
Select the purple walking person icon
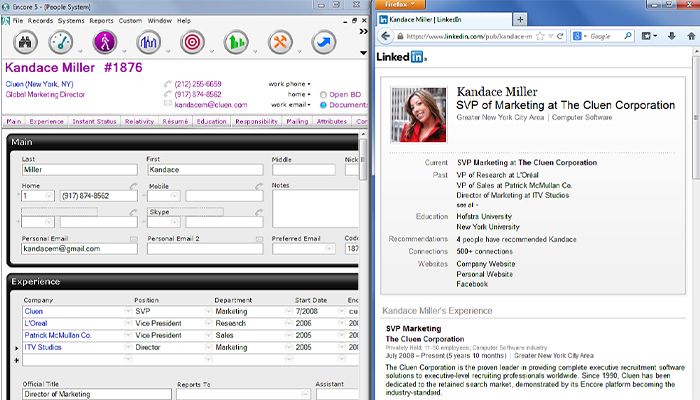pyautogui.click(x=105, y=43)
